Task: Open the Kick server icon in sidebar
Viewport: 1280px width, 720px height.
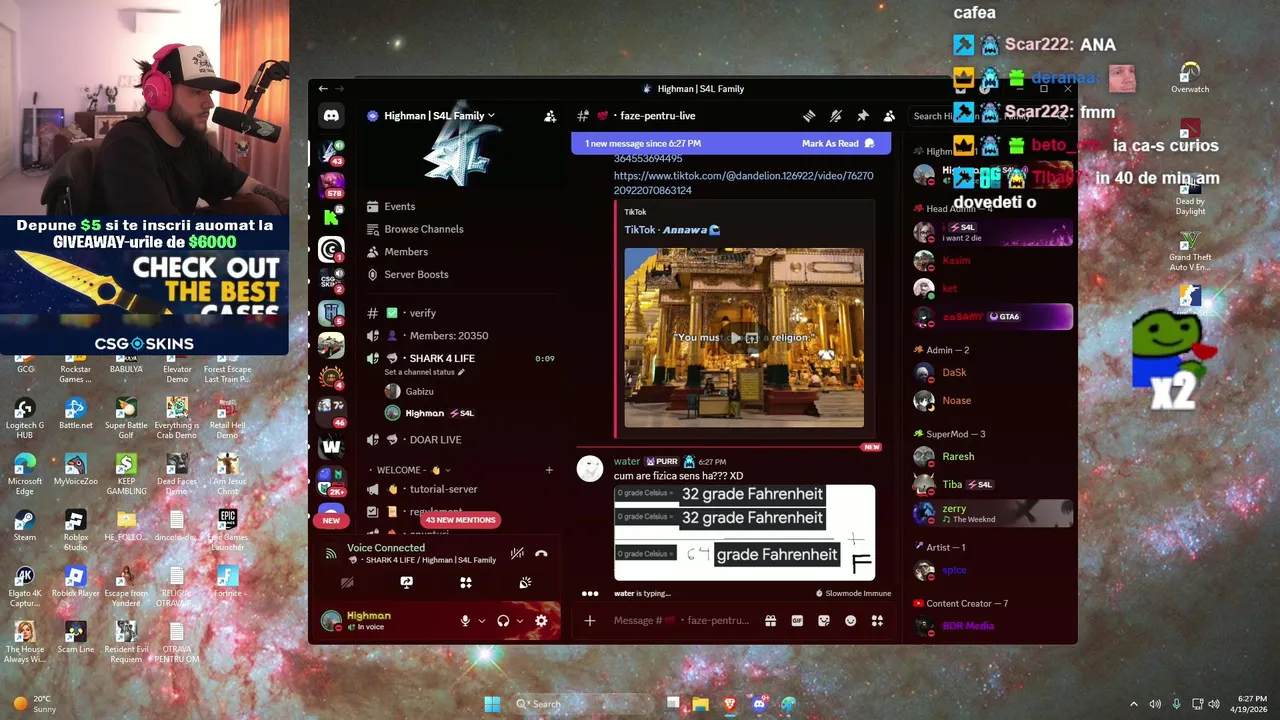Action: click(331, 216)
